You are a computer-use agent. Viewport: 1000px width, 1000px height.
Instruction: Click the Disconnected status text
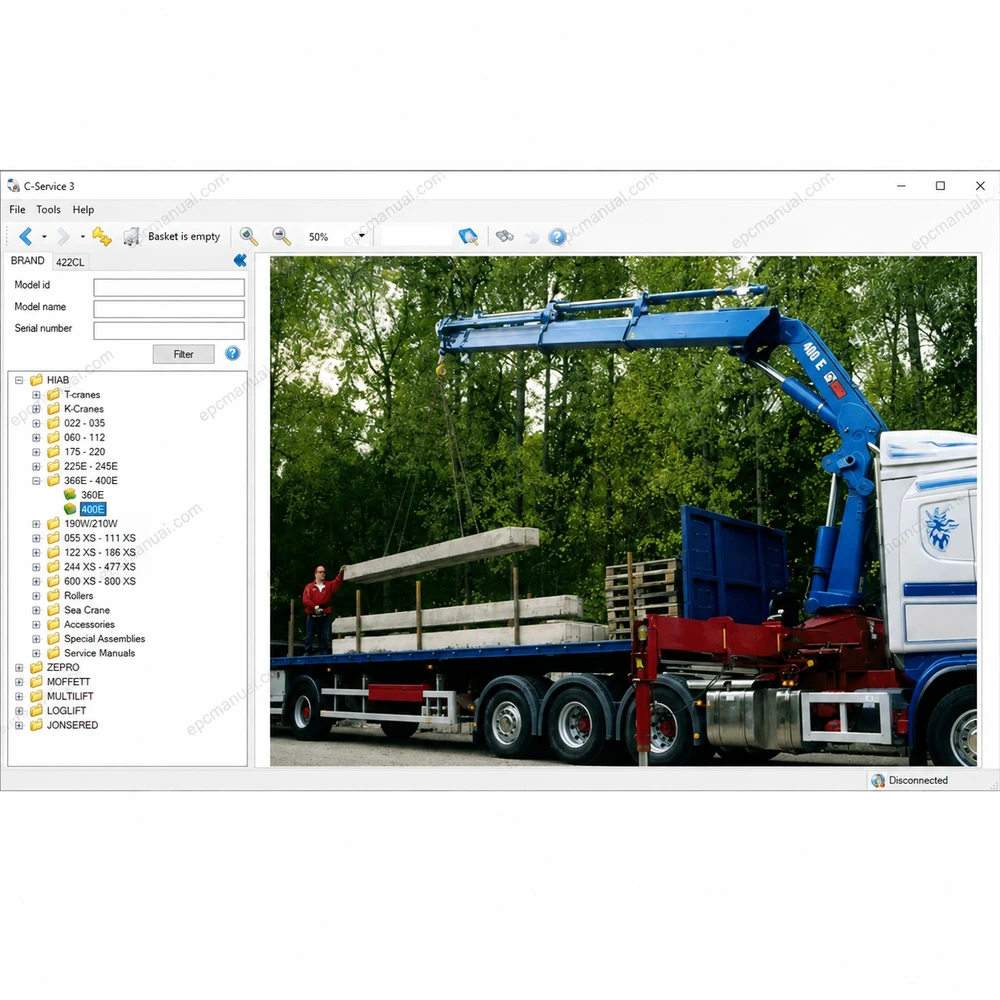coord(918,780)
